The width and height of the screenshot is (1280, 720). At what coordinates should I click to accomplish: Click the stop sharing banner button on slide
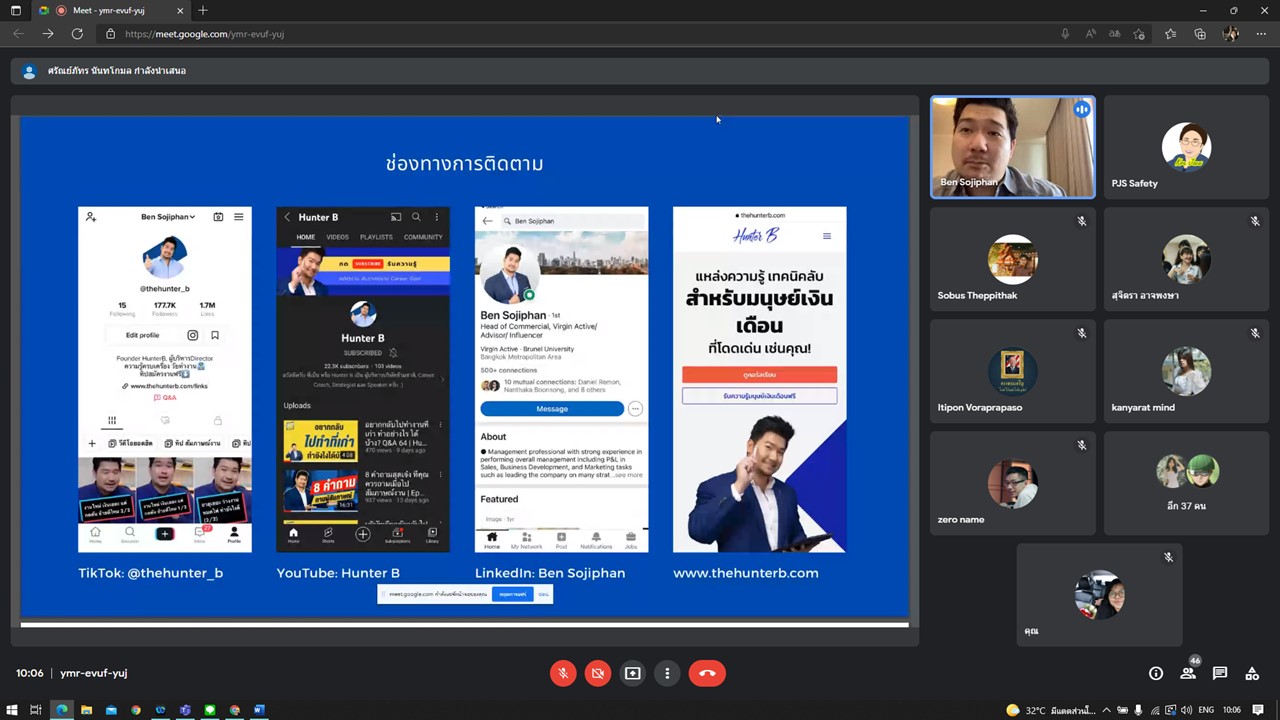coord(513,594)
